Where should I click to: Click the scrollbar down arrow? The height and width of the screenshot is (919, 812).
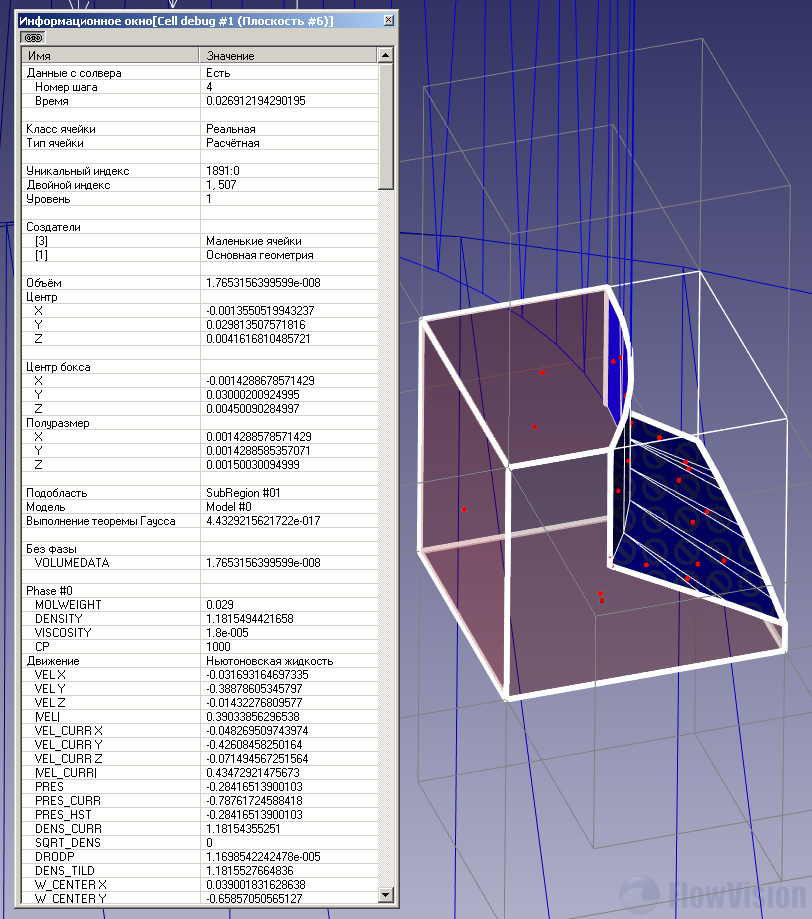pos(386,898)
